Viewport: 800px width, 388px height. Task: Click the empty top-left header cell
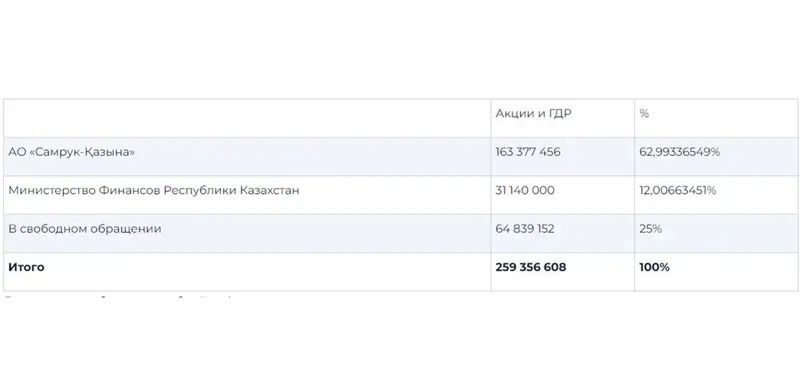(247, 118)
